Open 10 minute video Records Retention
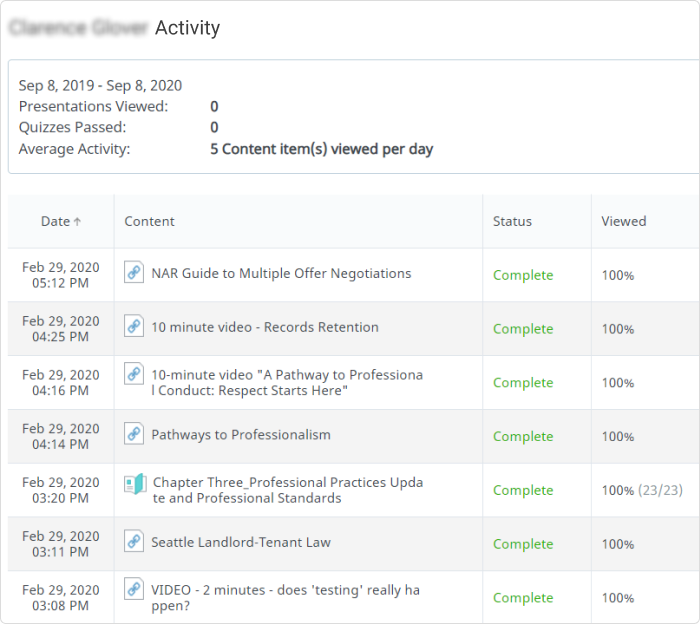This screenshot has width=700, height=624. pyautogui.click(x=265, y=327)
